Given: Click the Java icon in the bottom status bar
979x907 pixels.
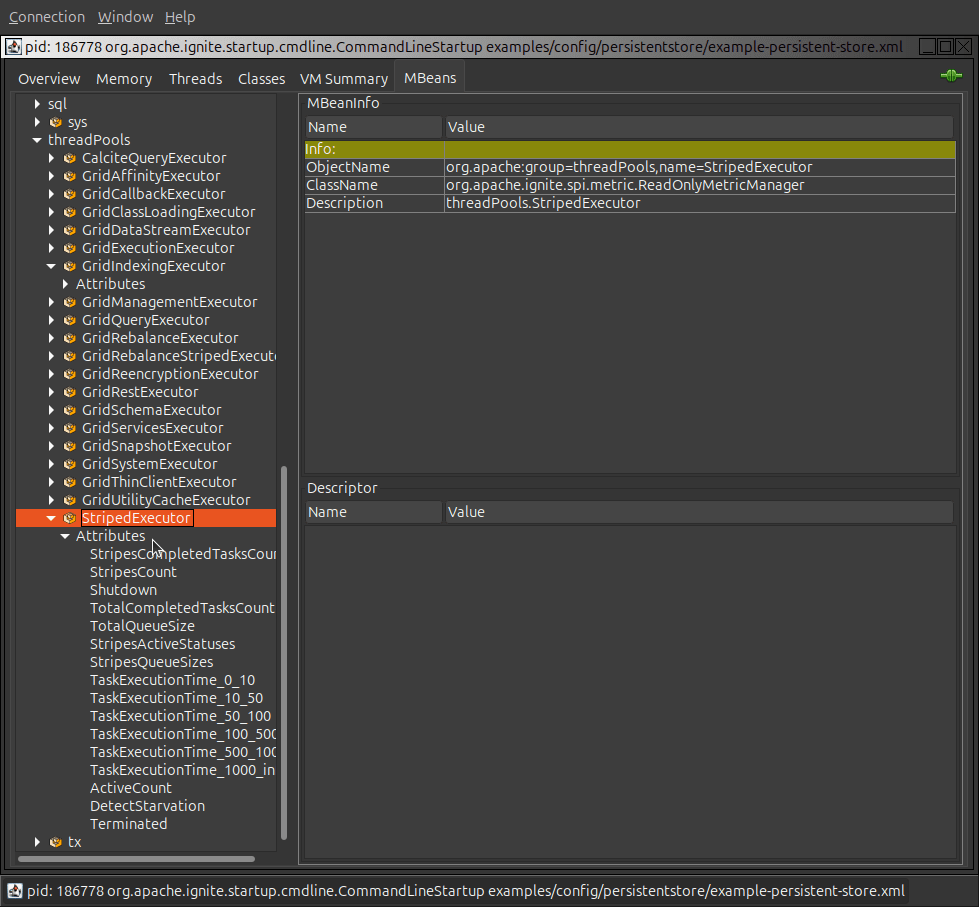Looking at the screenshot, I should pos(15,891).
